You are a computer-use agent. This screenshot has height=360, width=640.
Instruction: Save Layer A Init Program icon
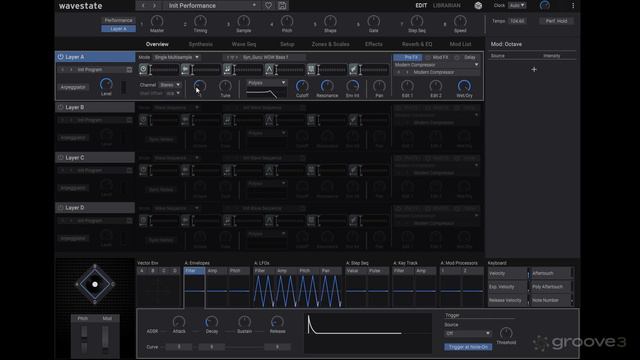click(129, 70)
